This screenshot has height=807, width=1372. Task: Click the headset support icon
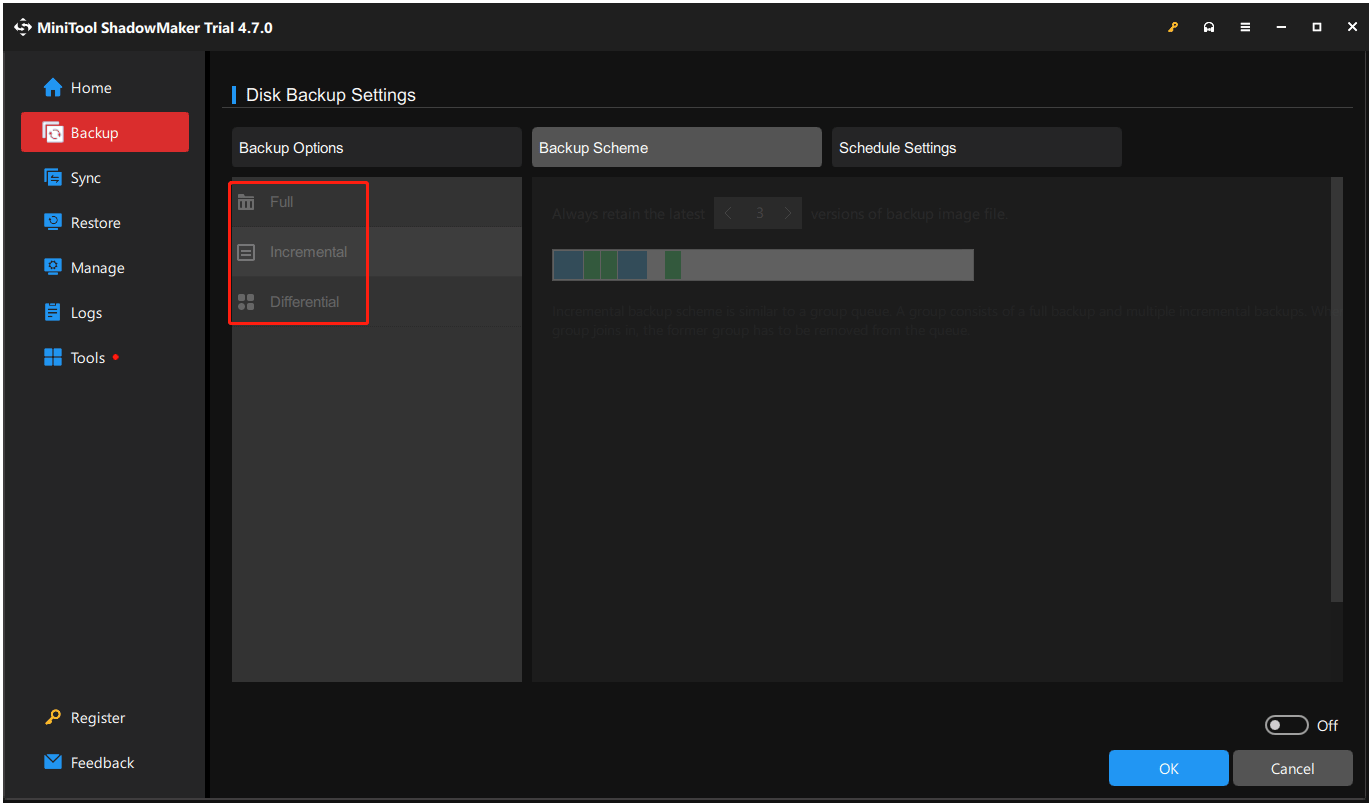tap(1209, 28)
